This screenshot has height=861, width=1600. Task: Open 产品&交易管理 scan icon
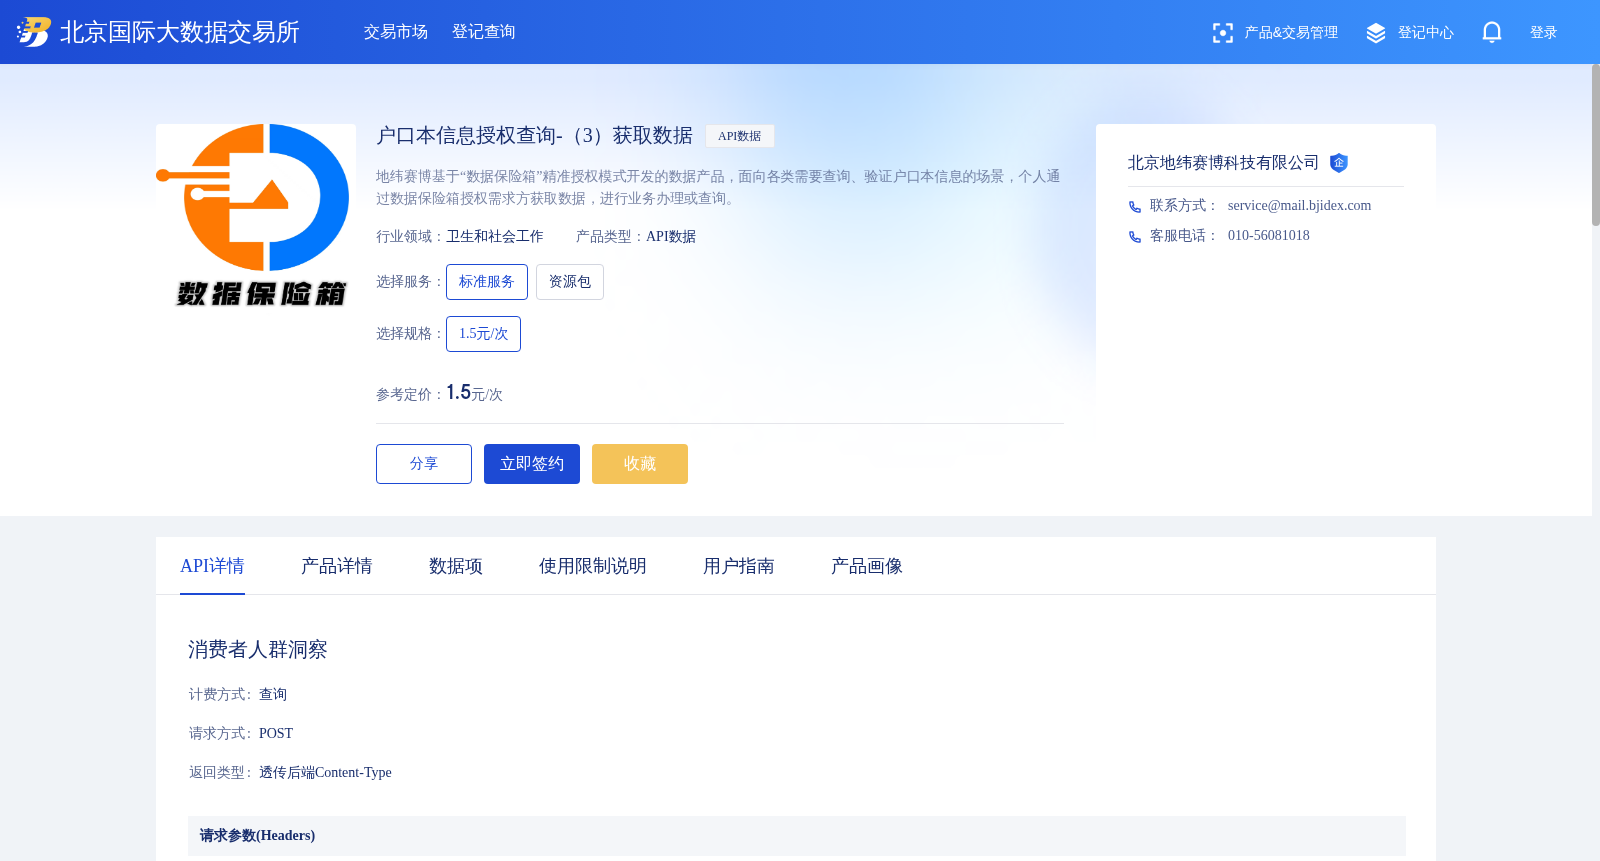pos(1222,33)
